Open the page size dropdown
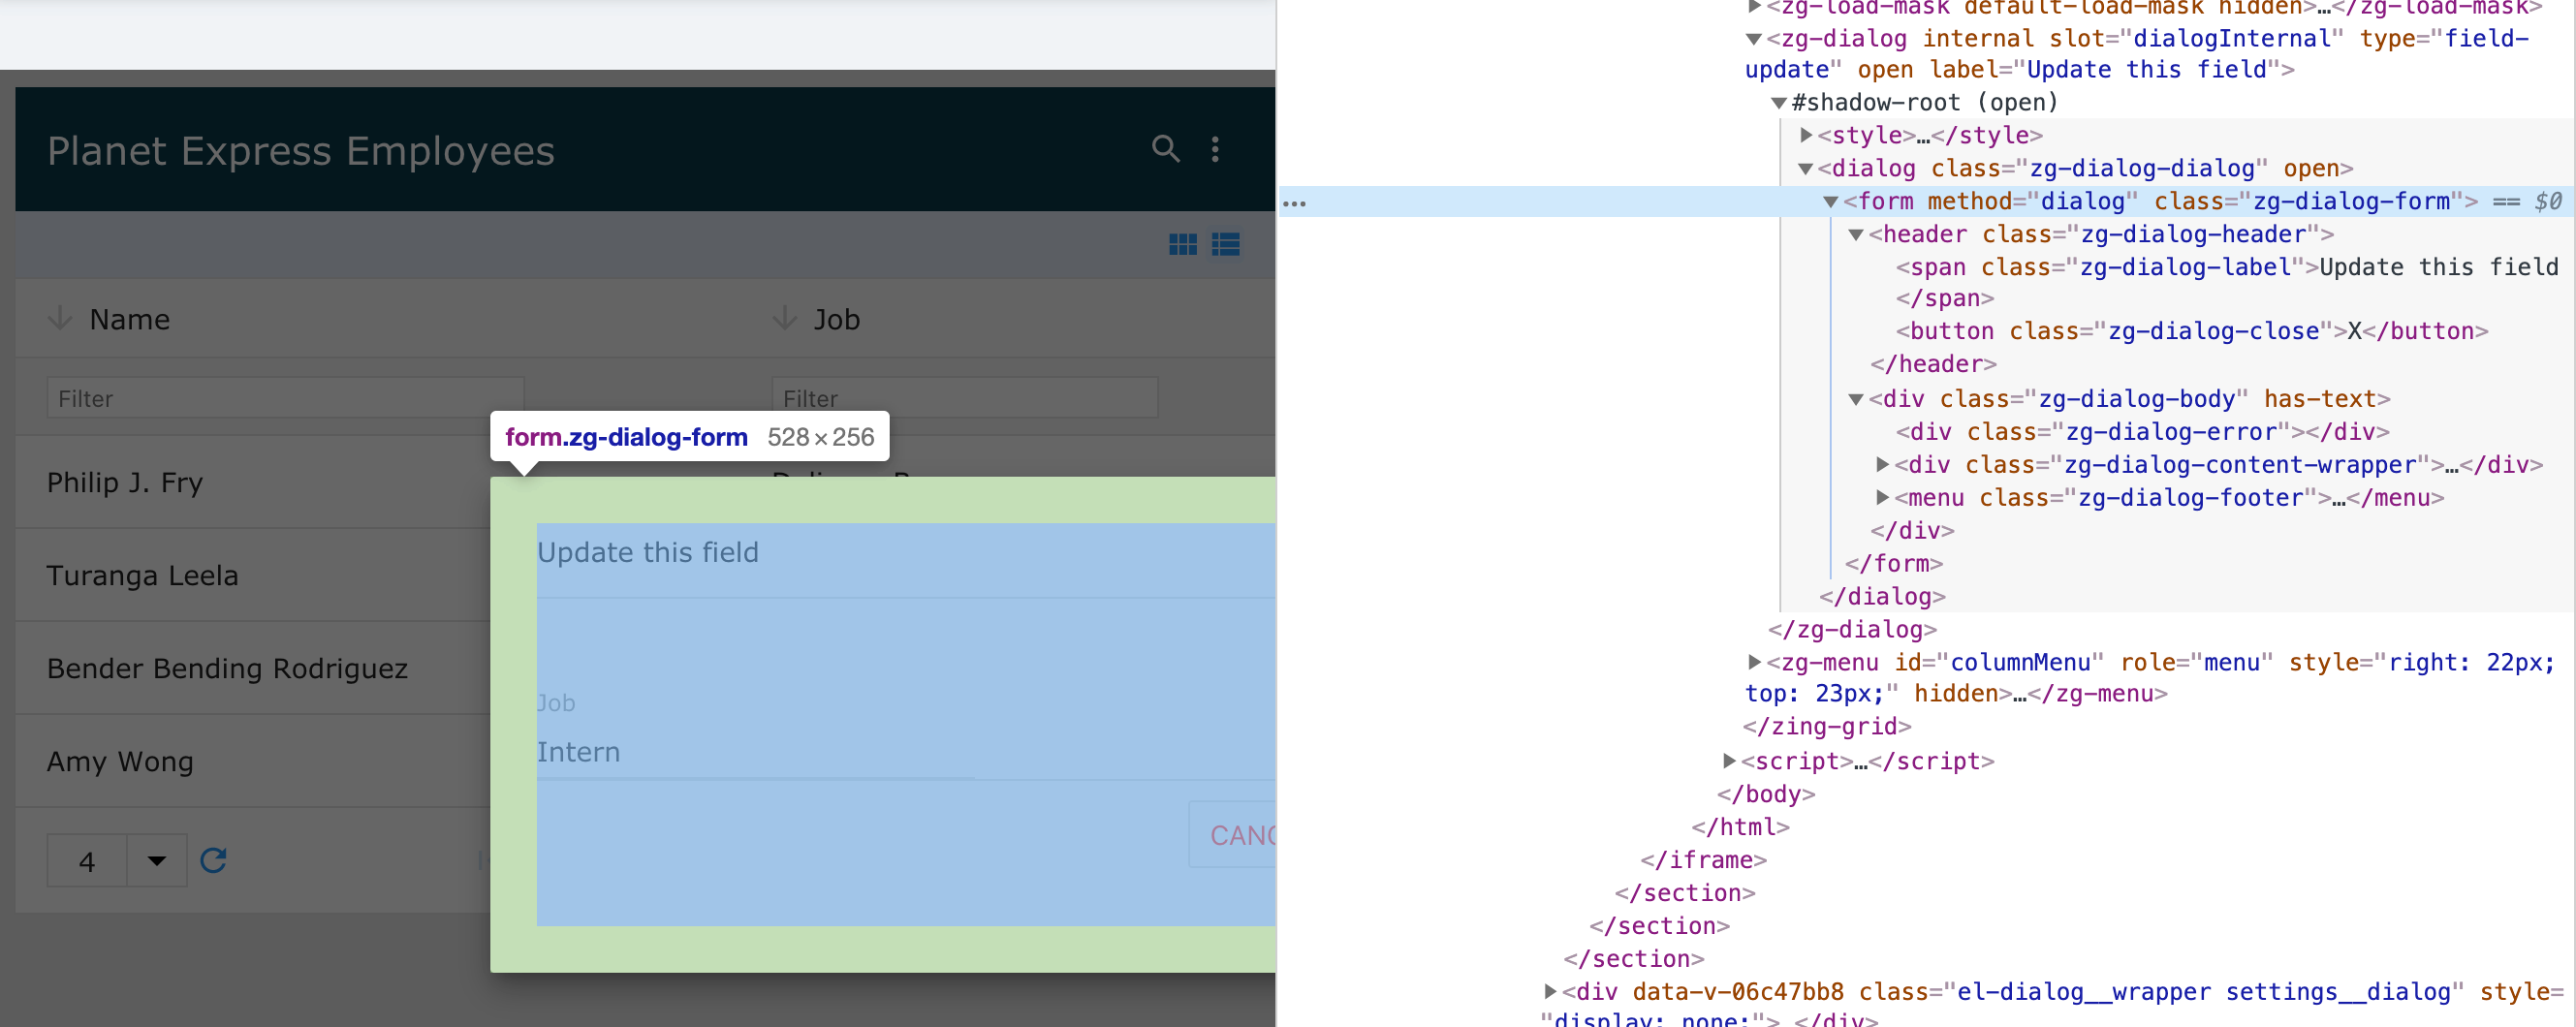 click(x=155, y=859)
